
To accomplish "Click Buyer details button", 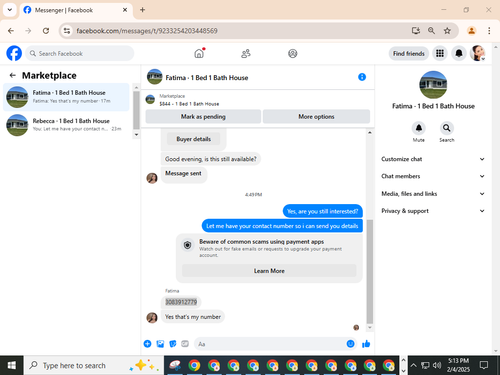I will pos(193,139).
